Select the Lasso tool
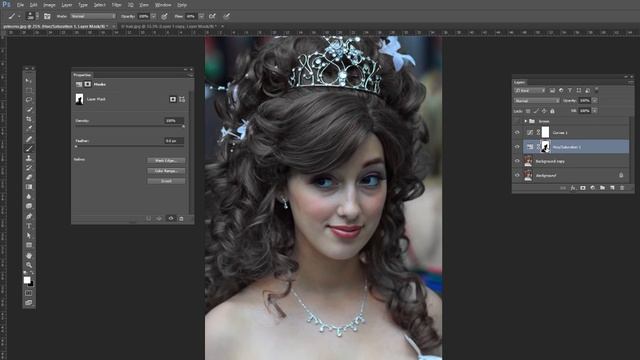The width and height of the screenshot is (640, 360). coord(29,100)
